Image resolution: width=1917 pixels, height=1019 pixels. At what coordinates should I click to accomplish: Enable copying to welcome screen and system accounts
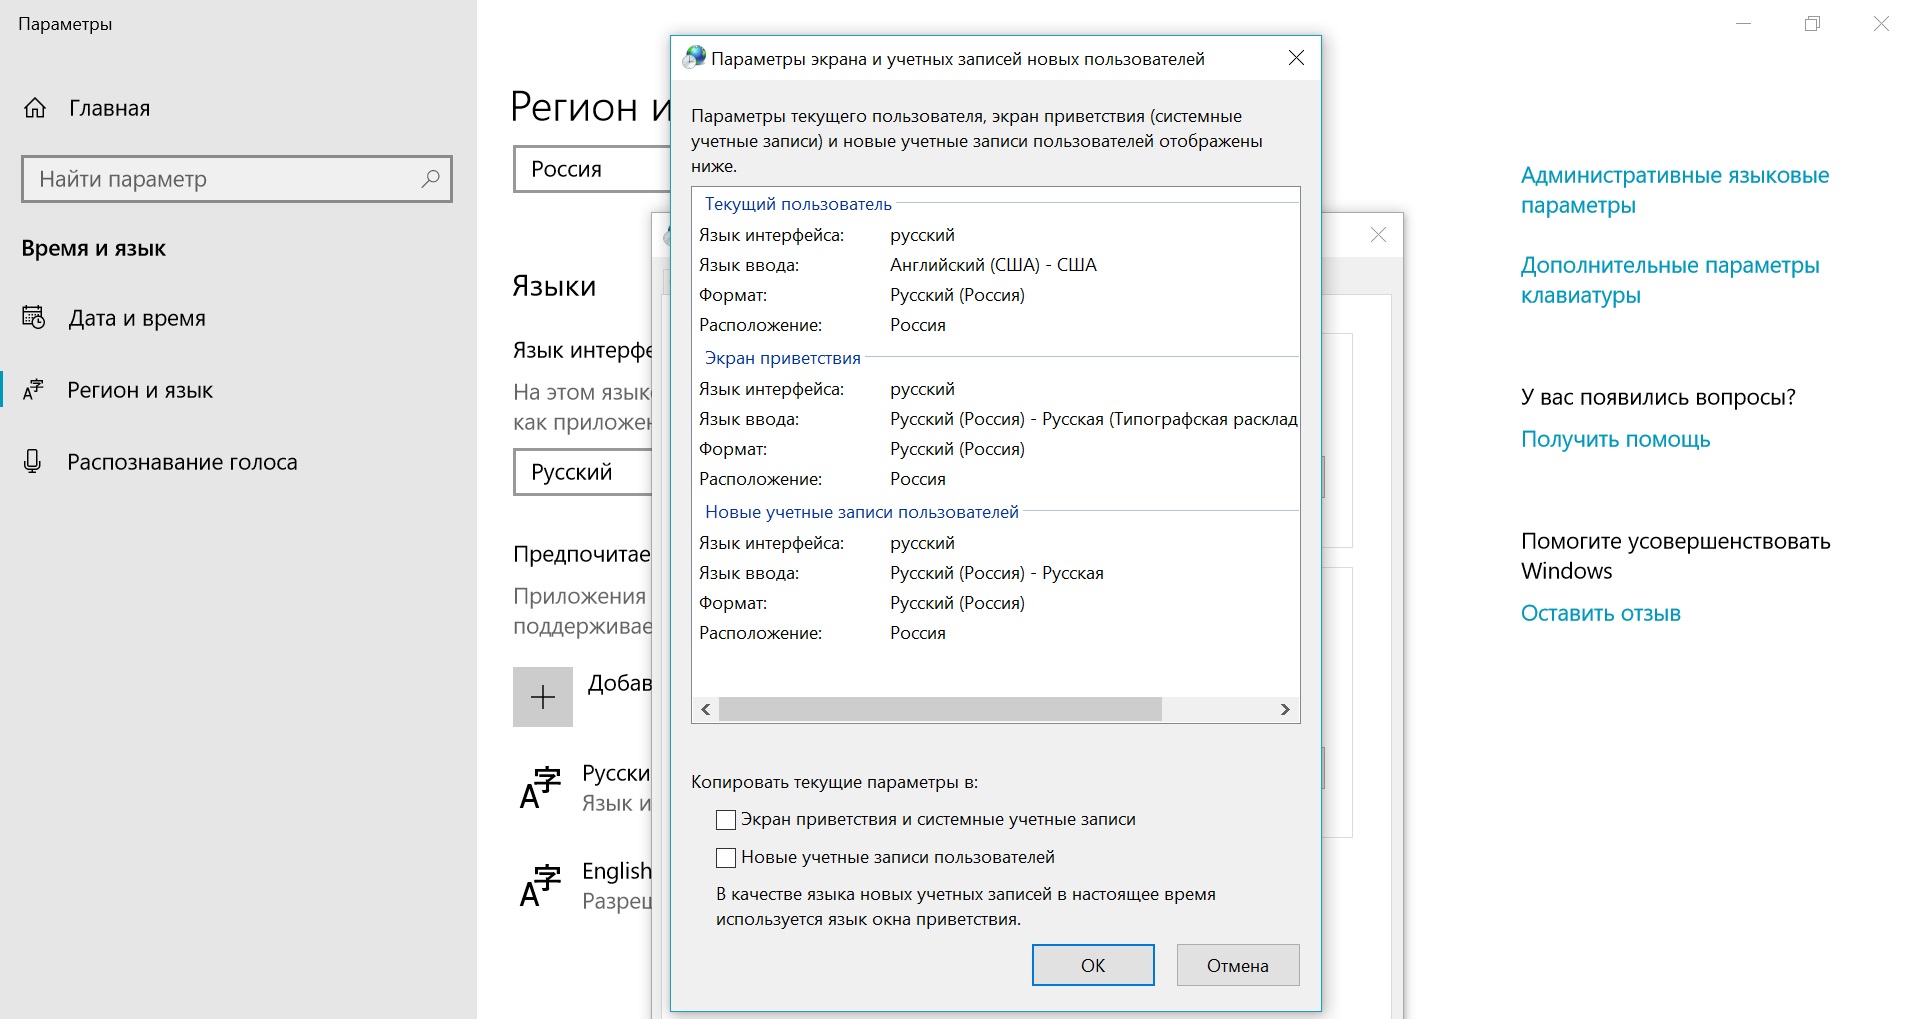[726, 820]
